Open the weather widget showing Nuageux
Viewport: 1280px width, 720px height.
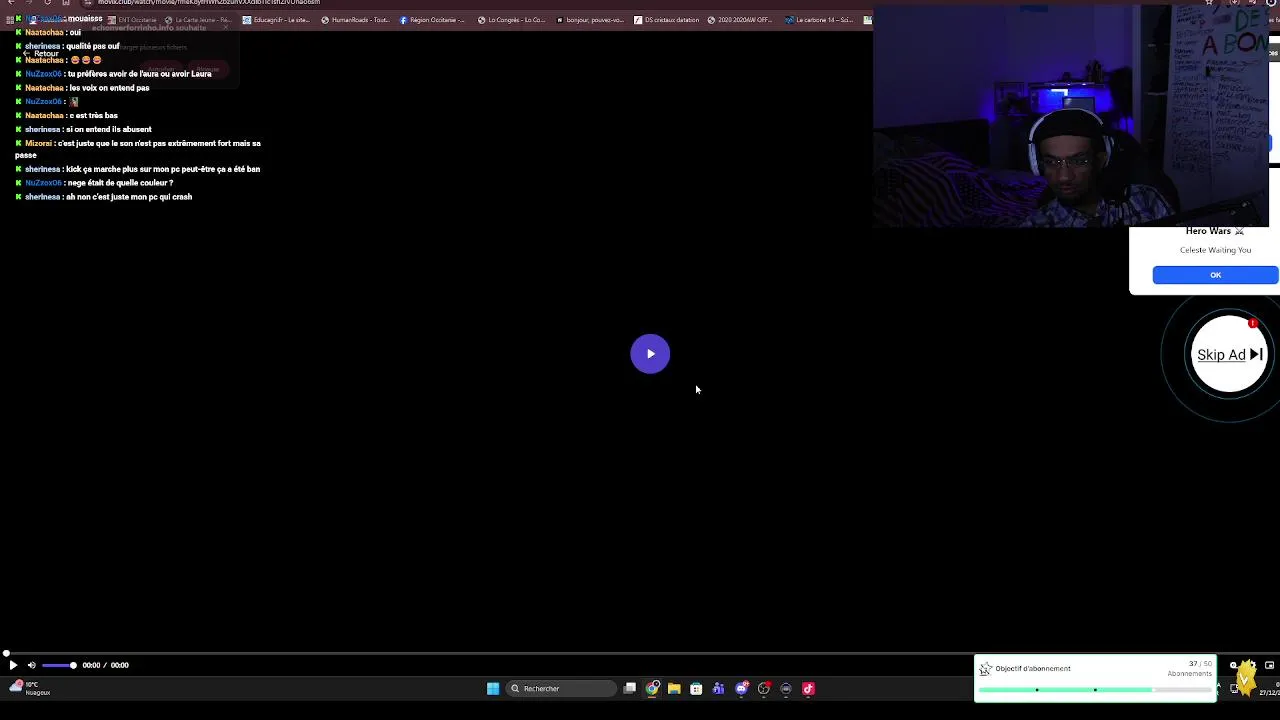point(28,688)
